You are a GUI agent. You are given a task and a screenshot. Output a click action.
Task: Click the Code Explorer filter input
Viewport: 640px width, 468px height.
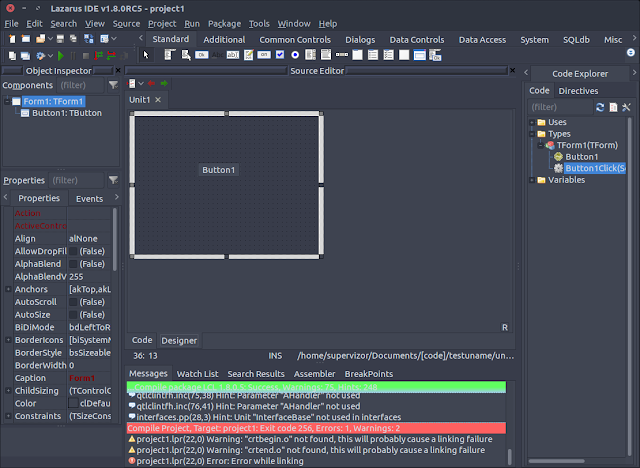click(560, 107)
